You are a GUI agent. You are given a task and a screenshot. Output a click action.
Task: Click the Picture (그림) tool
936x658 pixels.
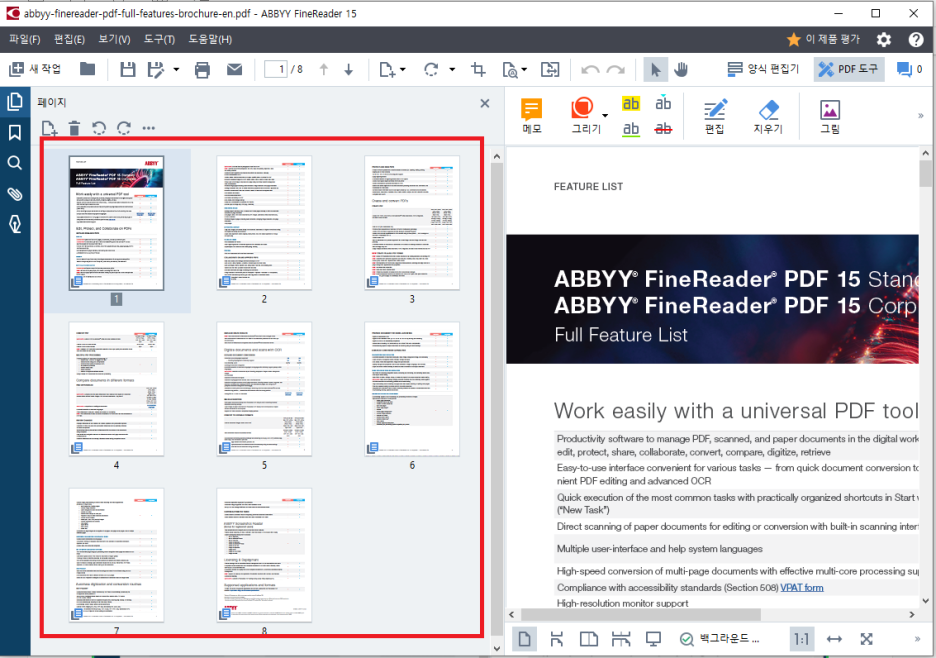click(830, 116)
